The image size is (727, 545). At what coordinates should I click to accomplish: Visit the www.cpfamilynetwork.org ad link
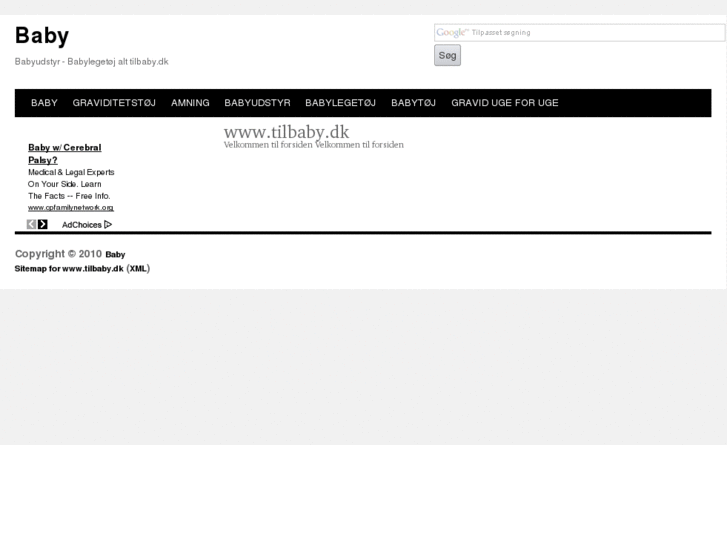70,208
